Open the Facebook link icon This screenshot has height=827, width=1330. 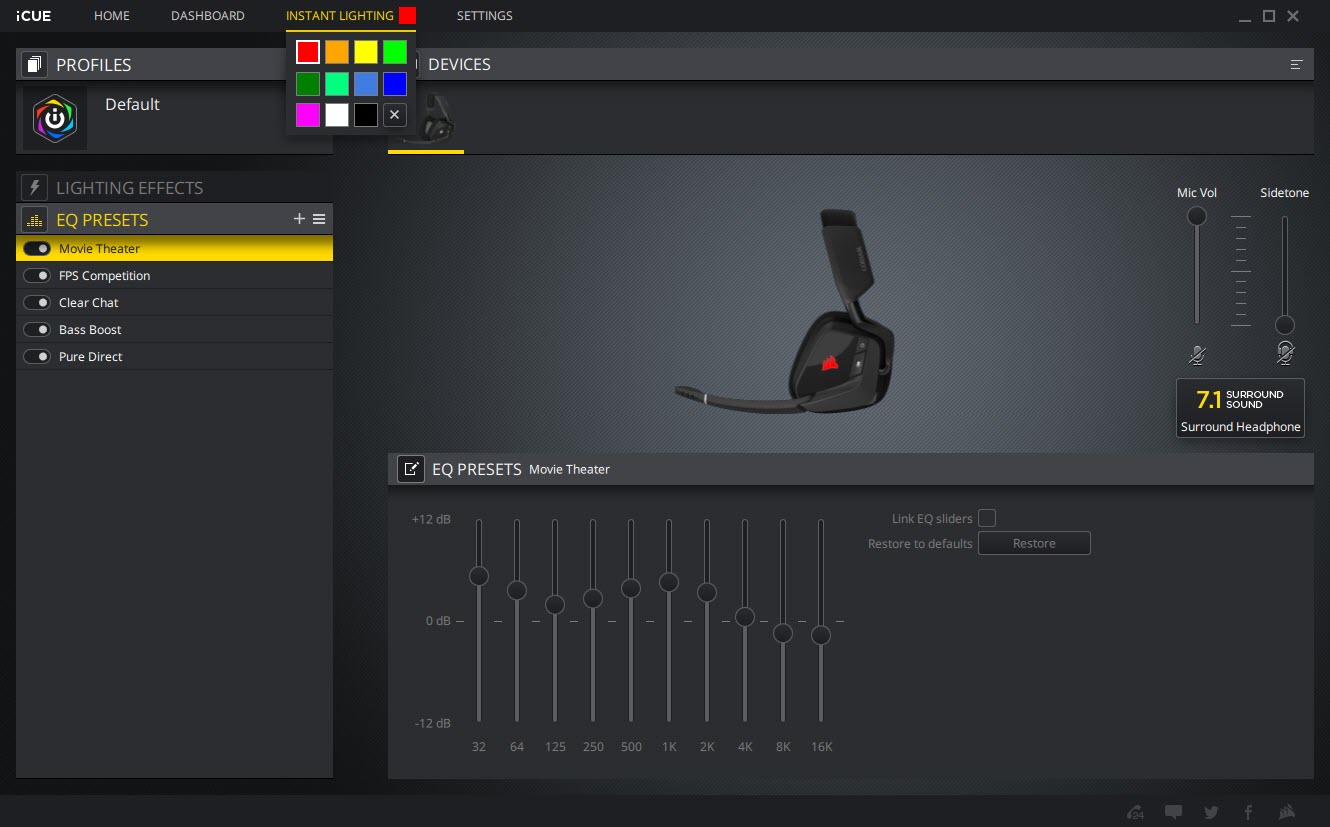1249,812
